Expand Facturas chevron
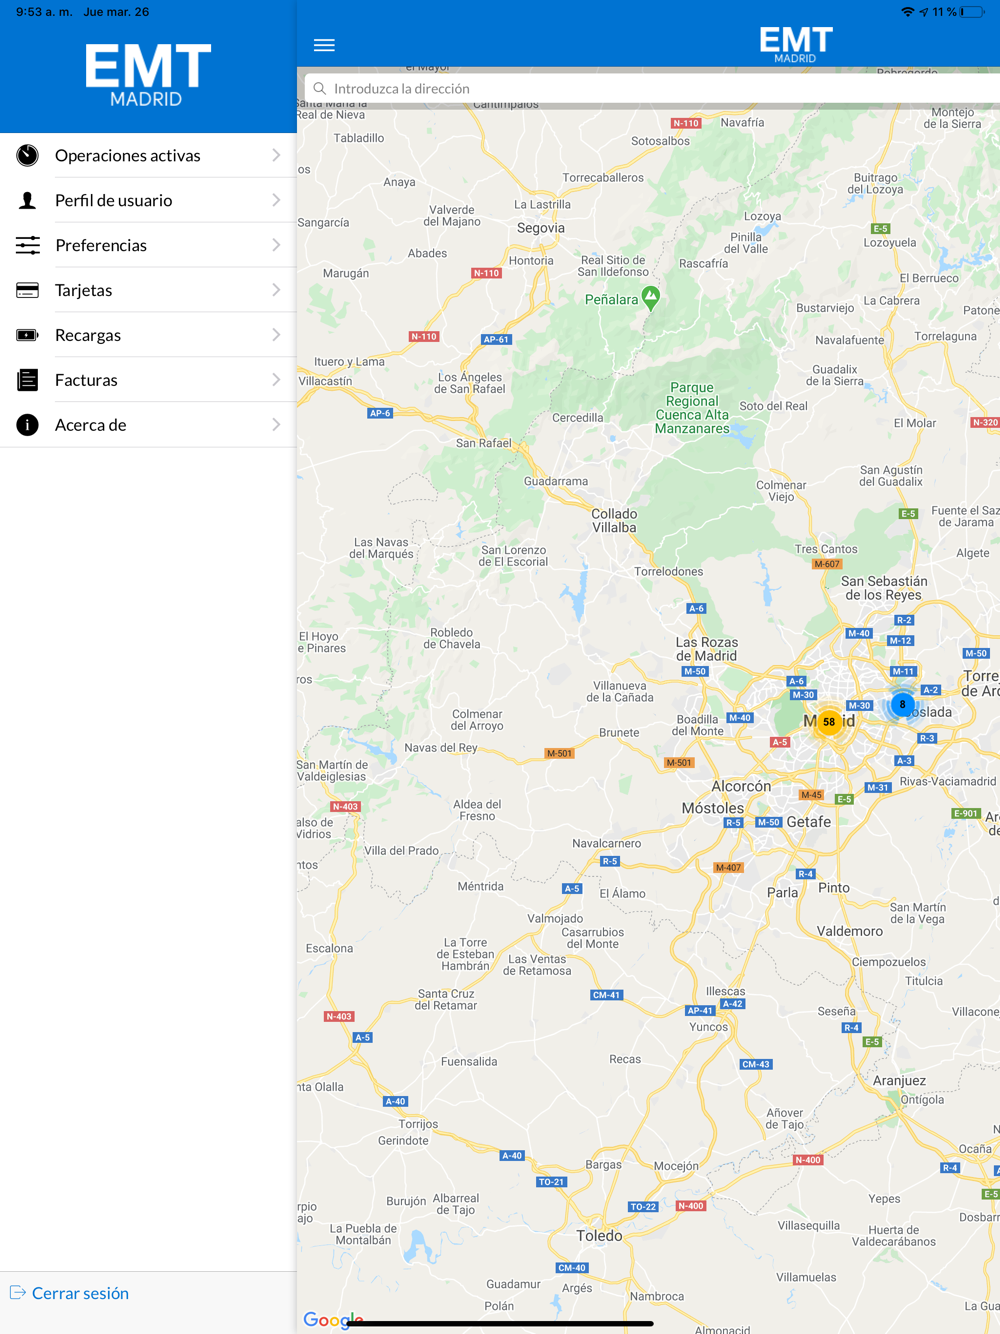This screenshot has height=1334, width=1000. tap(276, 380)
